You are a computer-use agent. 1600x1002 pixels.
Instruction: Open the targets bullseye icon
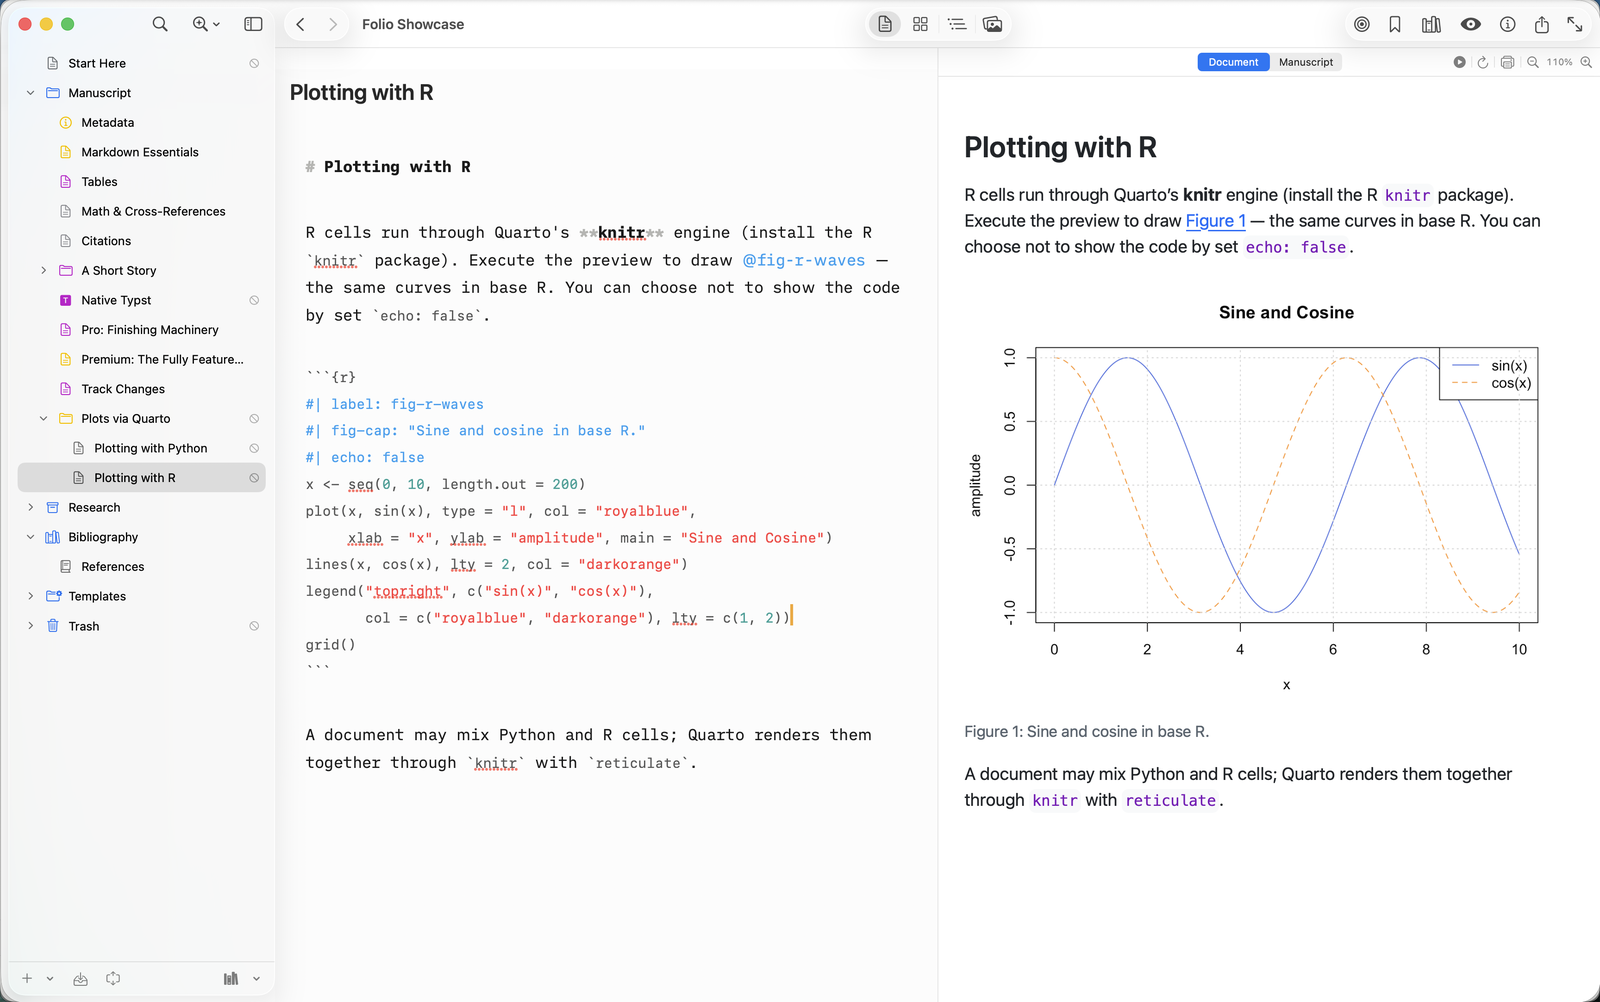coord(1362,24)
